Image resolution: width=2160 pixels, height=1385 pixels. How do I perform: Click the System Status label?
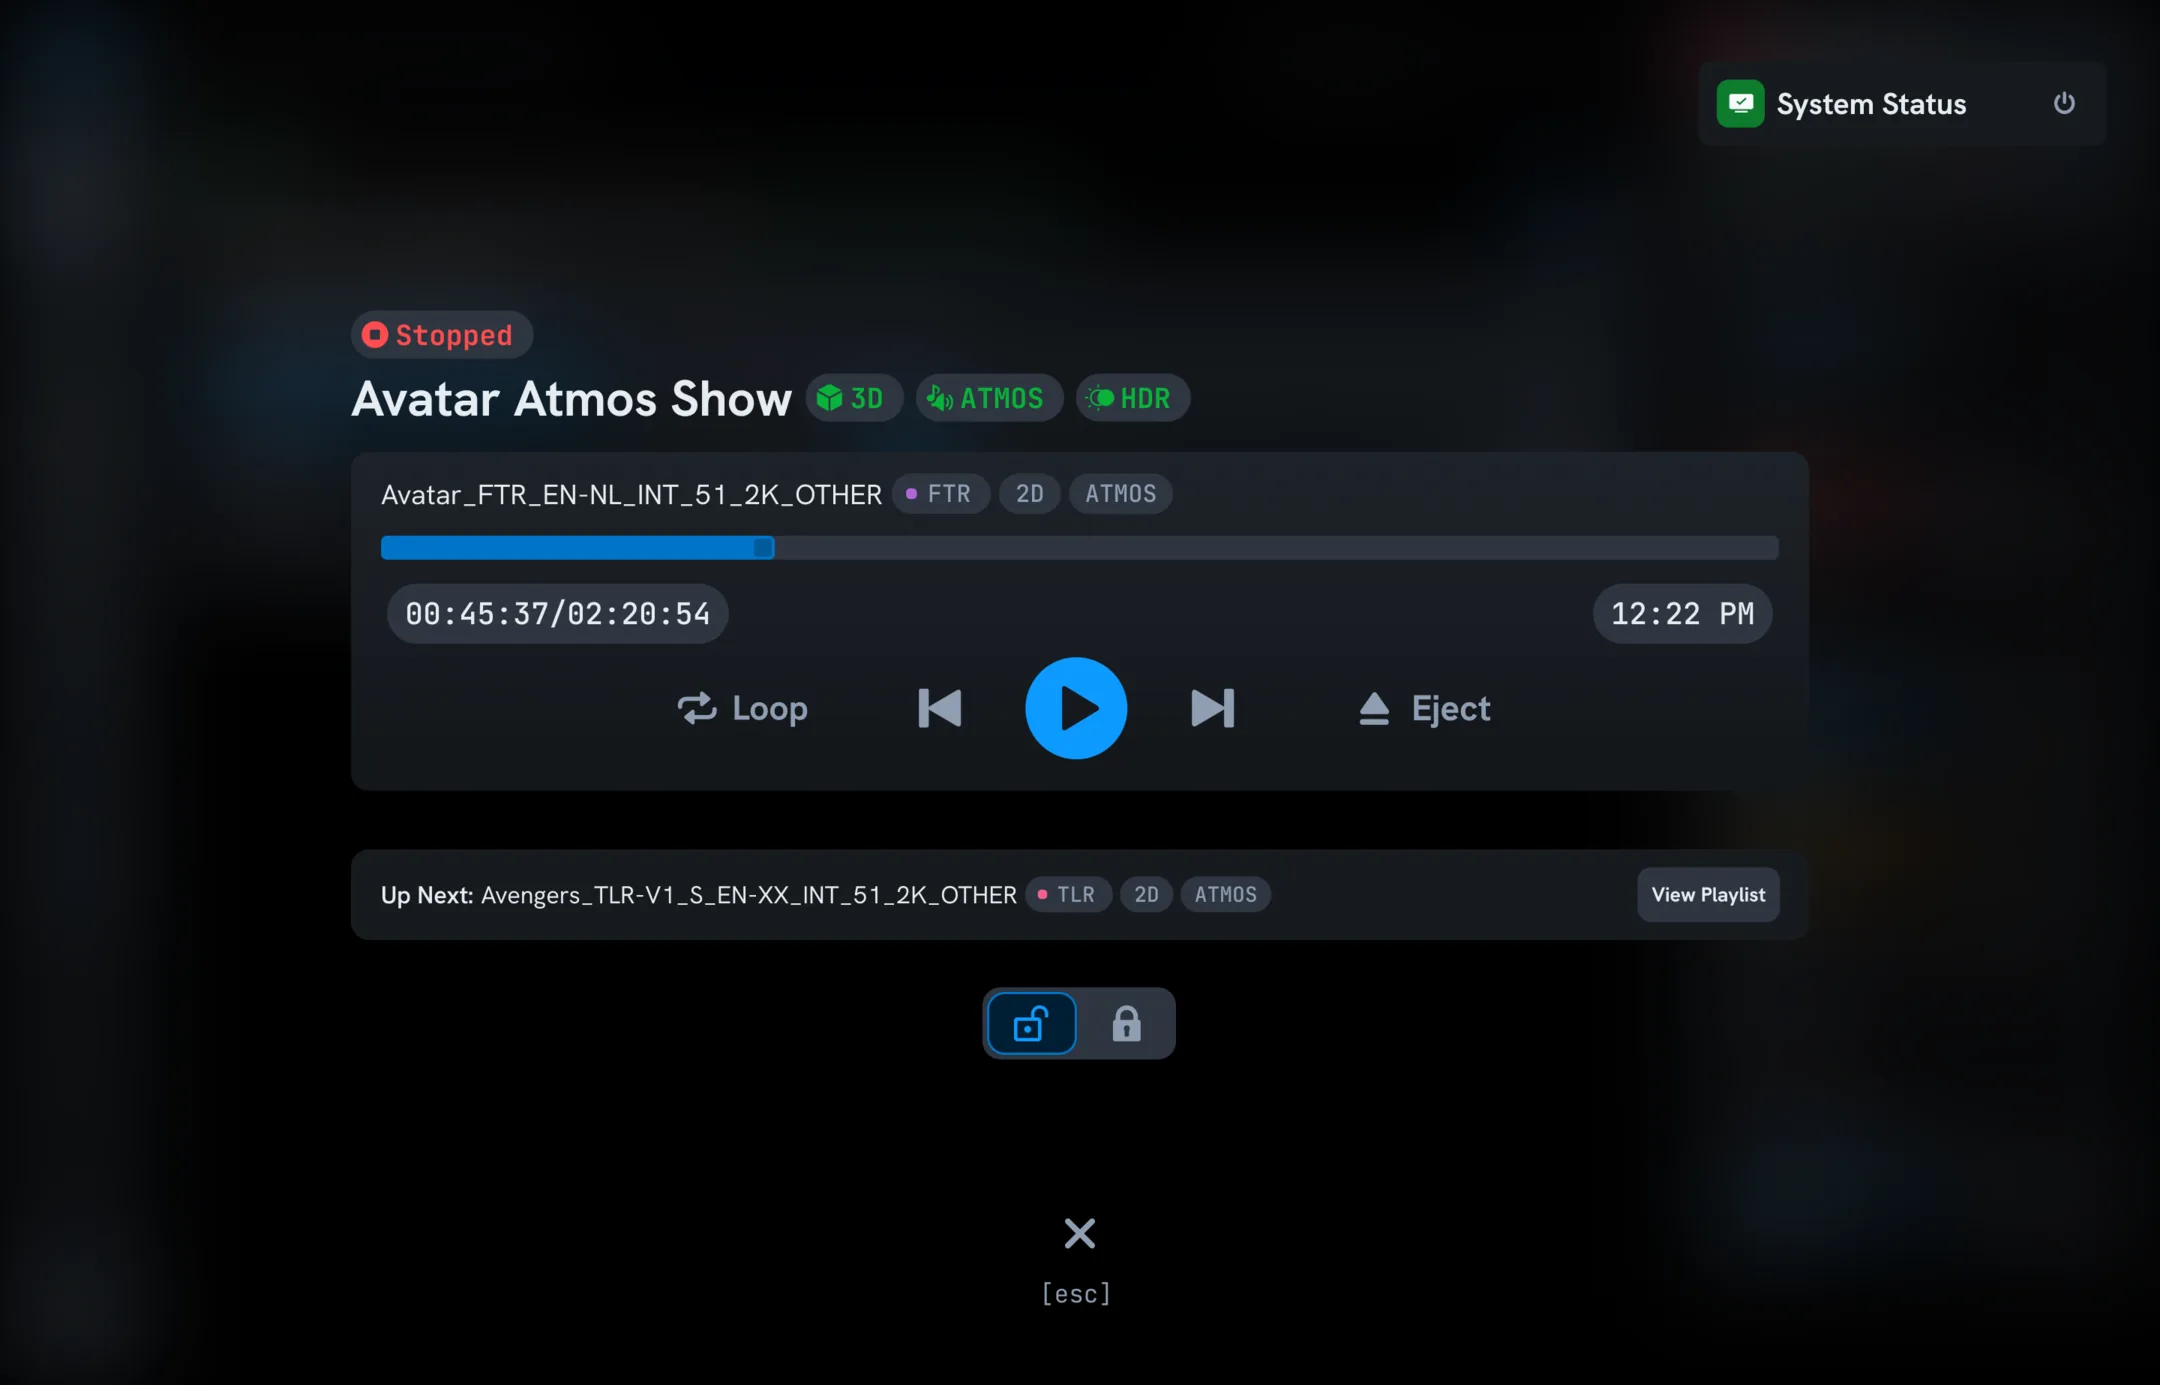pos(1871,104)
